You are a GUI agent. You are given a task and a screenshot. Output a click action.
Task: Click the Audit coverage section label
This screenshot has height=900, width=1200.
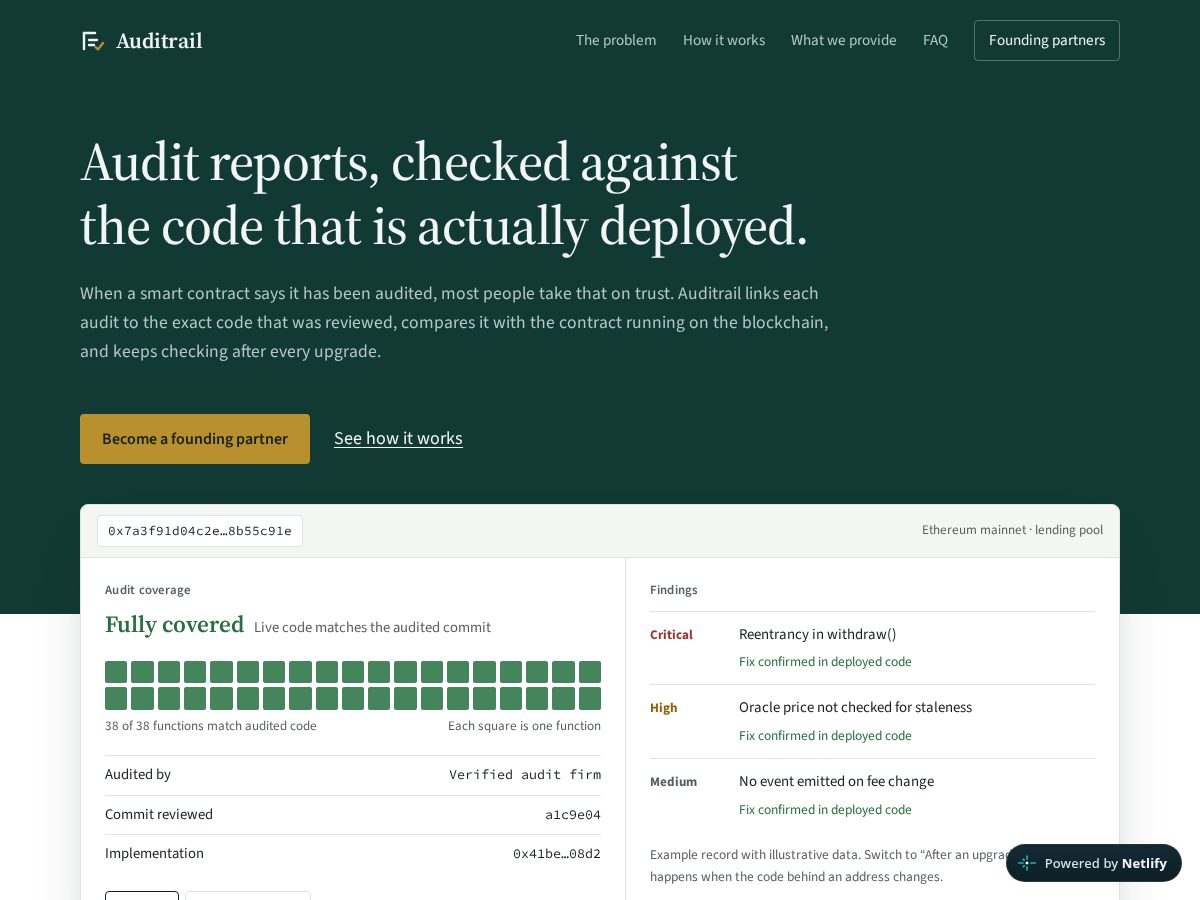(148, 590)
